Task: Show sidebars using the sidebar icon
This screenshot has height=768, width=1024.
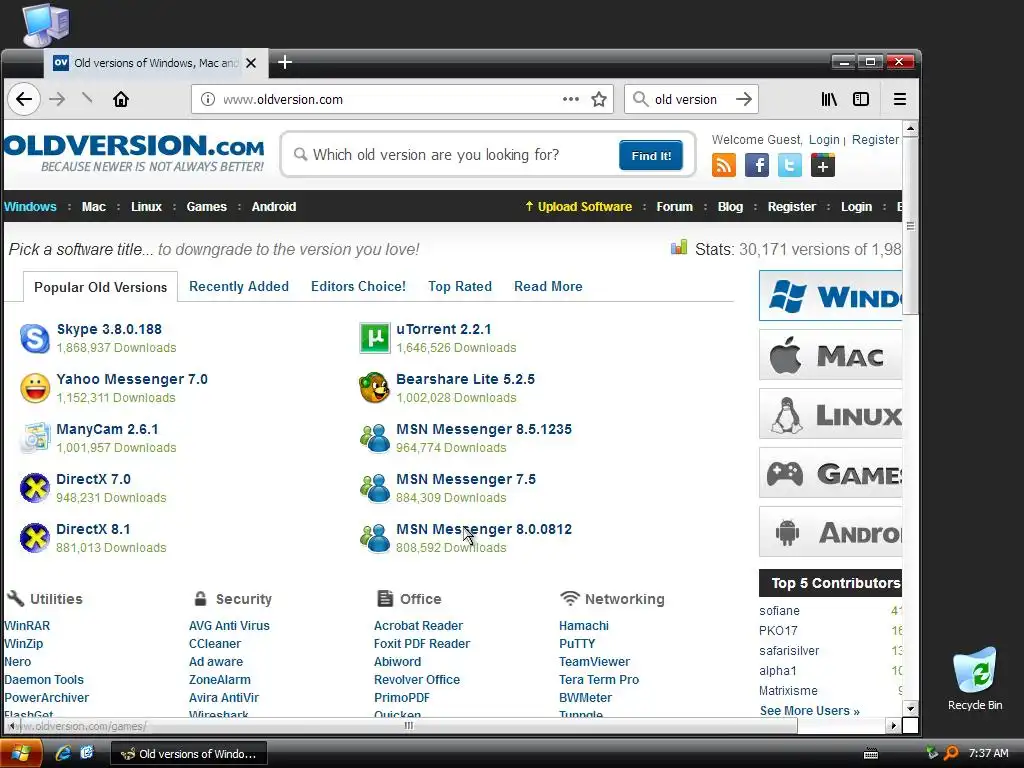Action: coord(861,99)
